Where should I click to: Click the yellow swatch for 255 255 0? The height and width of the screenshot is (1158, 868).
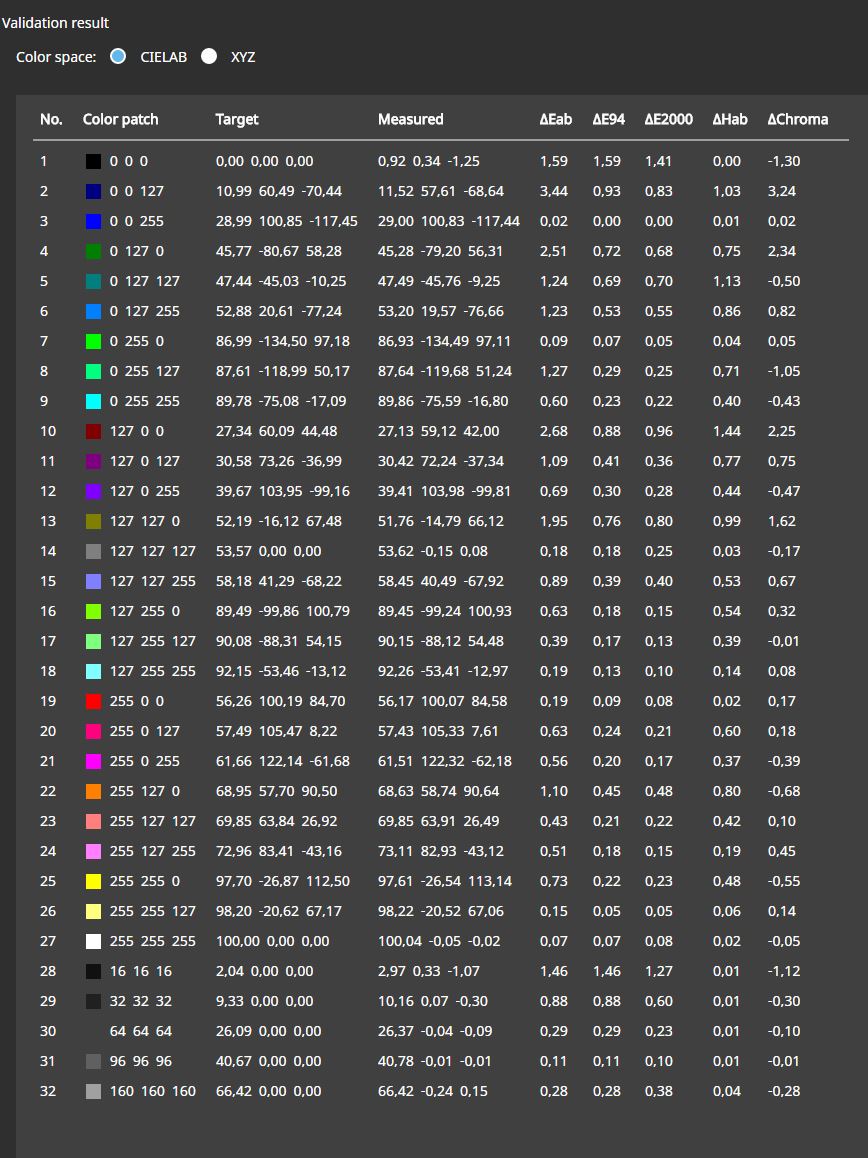pyautogui.click(x=93, y=881)
